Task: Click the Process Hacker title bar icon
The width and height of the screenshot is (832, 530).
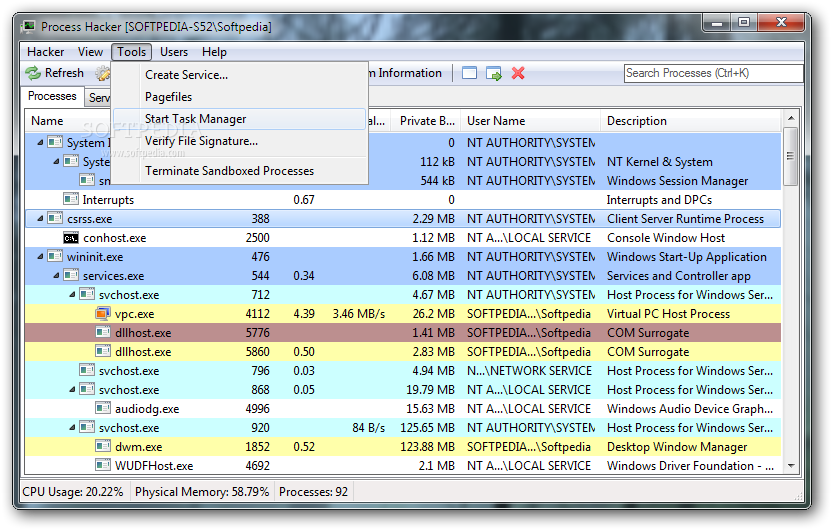Action: (28, 27)
